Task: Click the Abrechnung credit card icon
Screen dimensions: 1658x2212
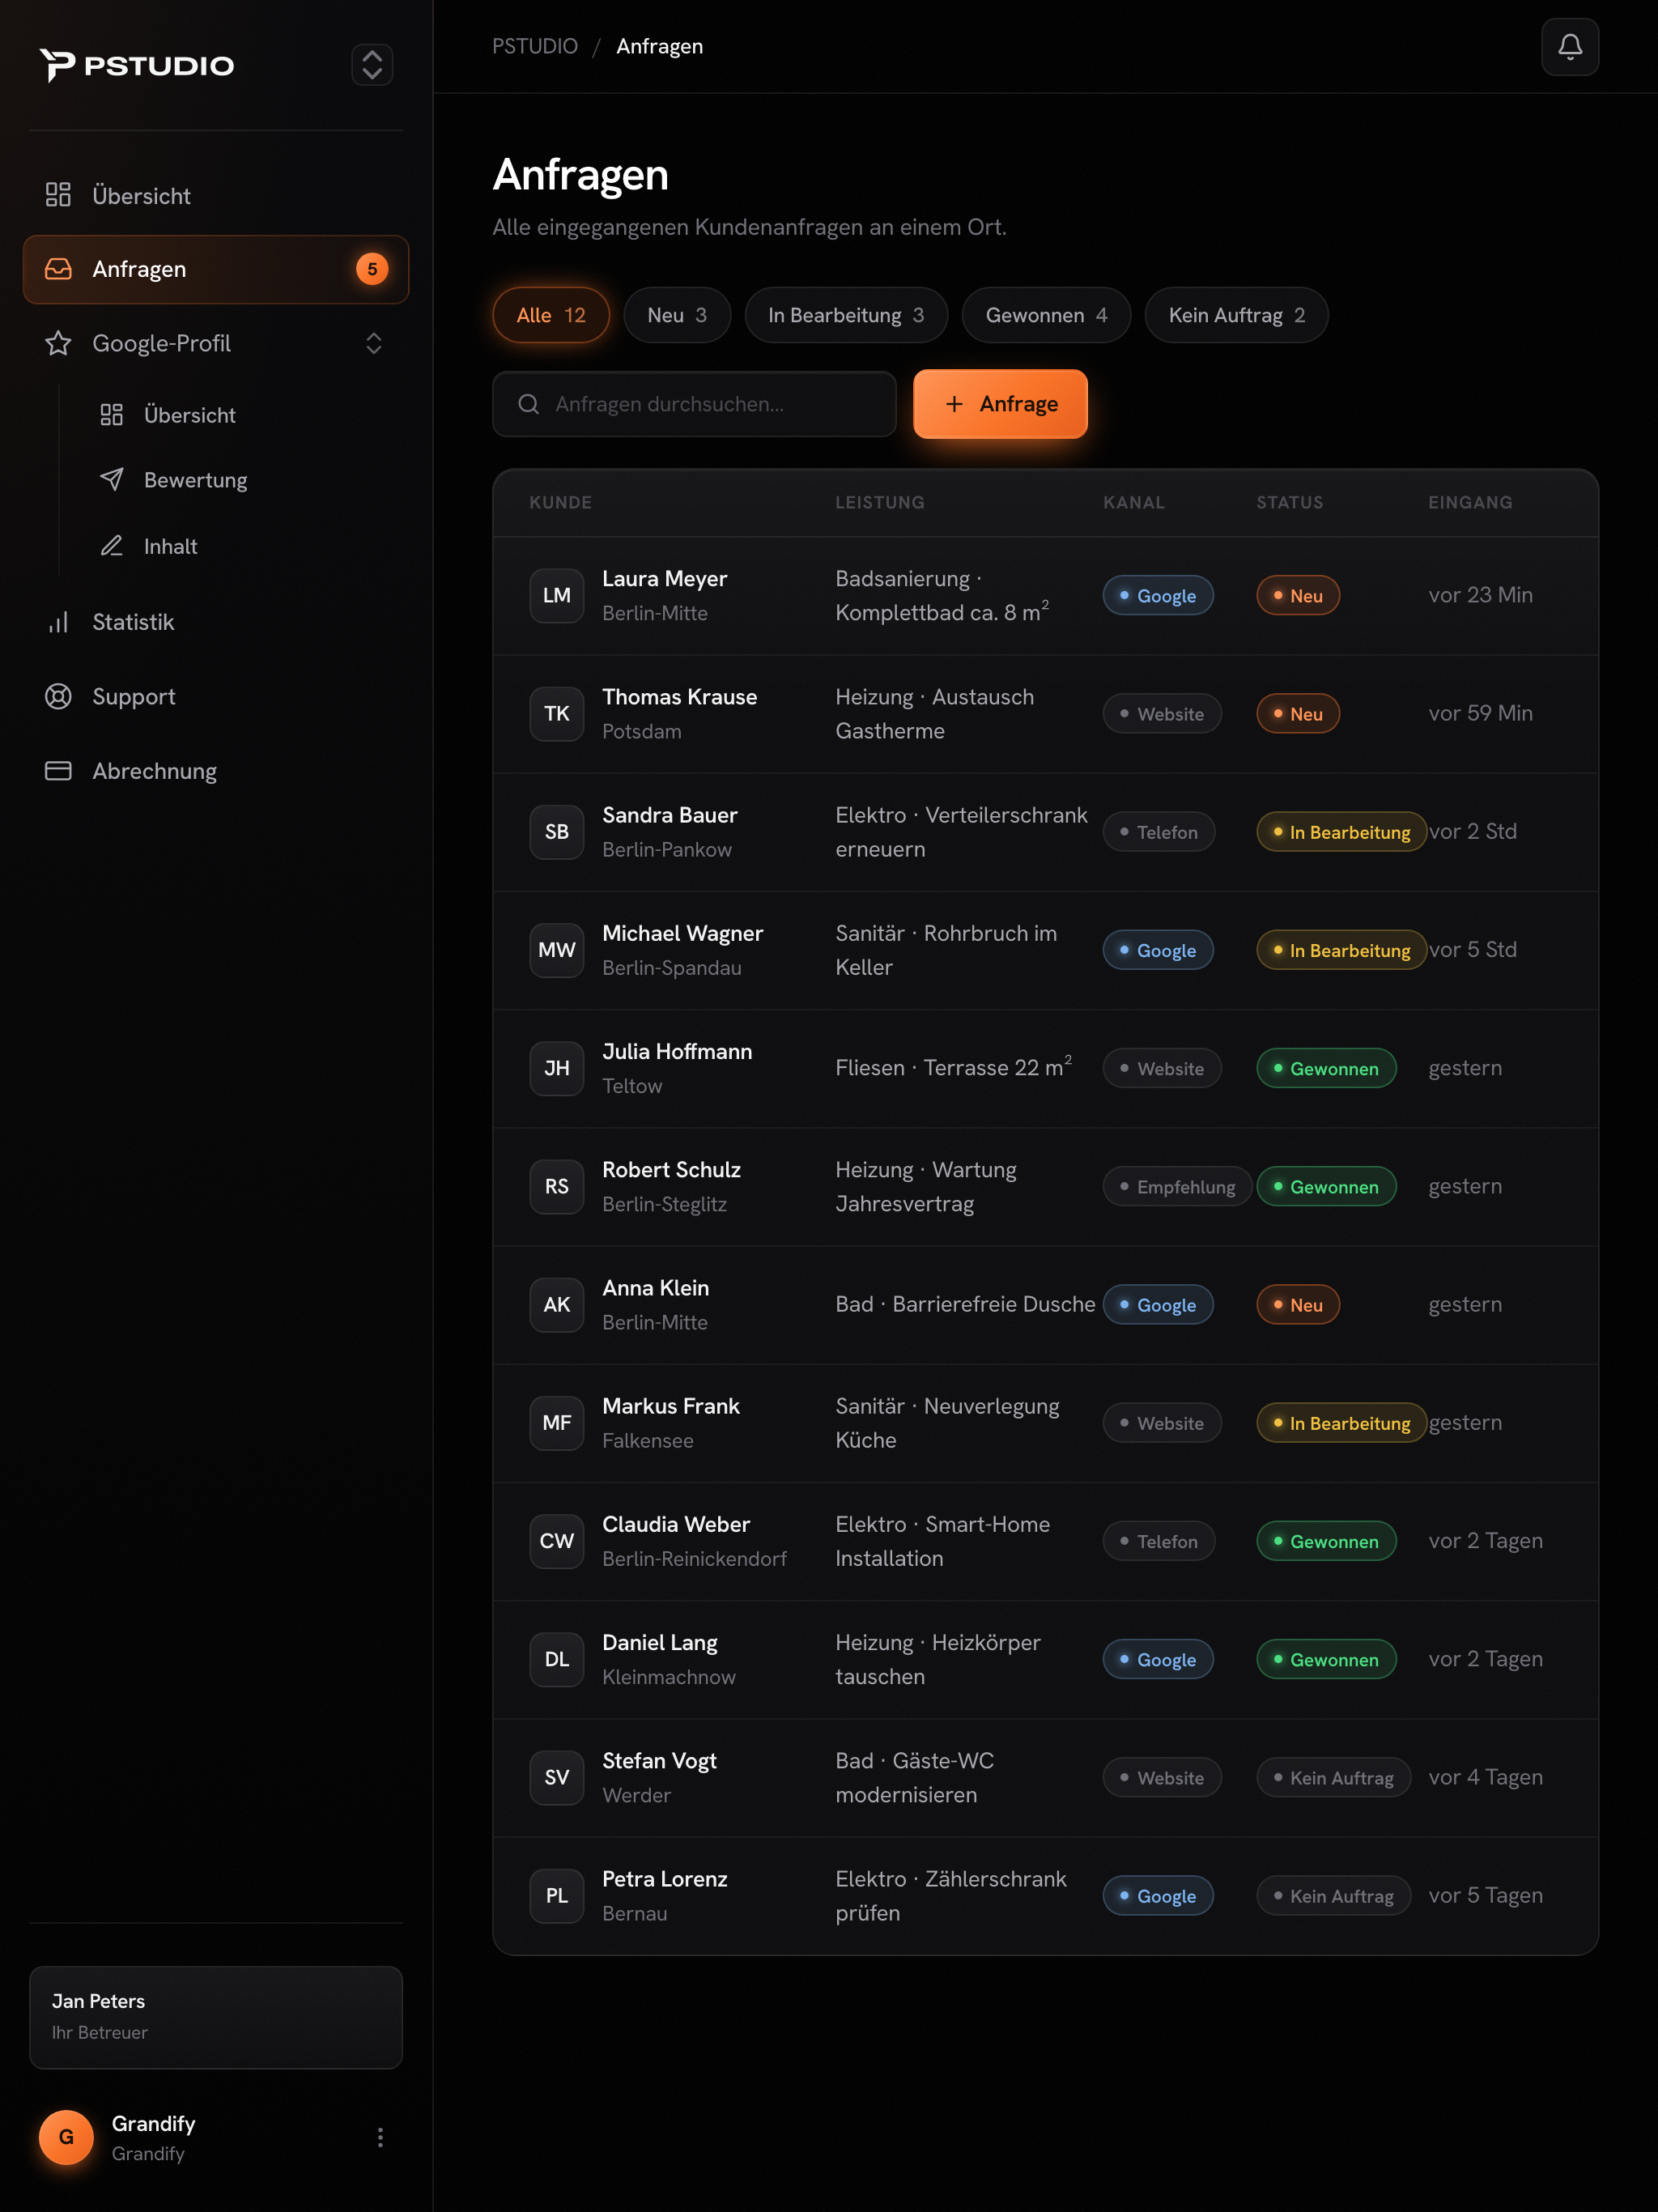Action: pyautogui.click(x=58, y=770)
